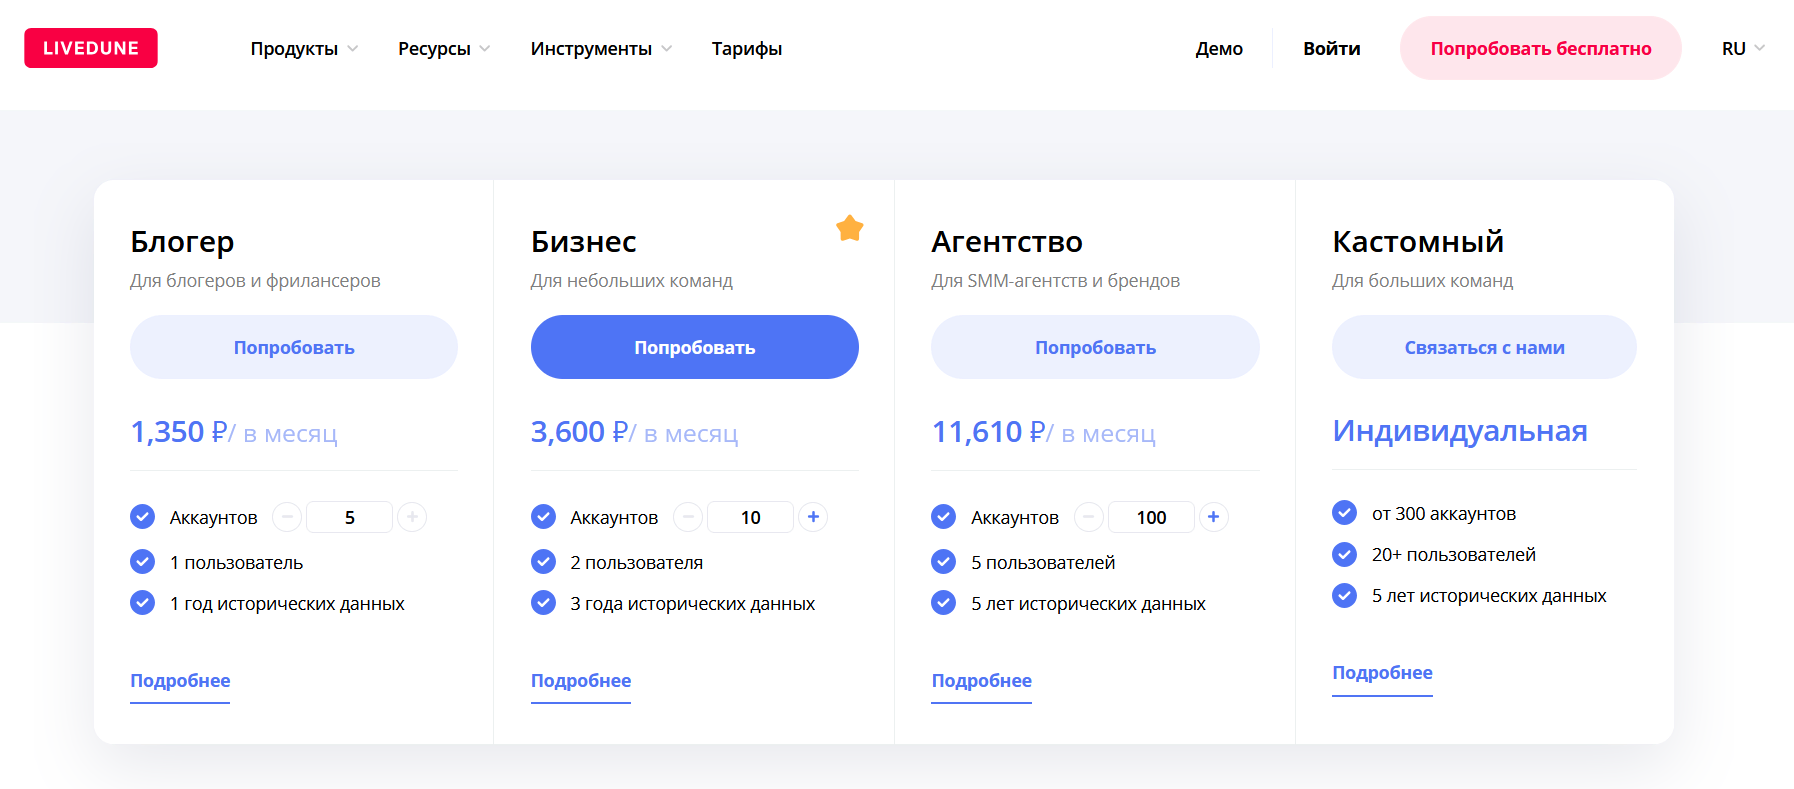This screenshot has width=1794, height=789.
Task: Decrease the accounts count in the Агентство plan
Action: pos(1089,517)
